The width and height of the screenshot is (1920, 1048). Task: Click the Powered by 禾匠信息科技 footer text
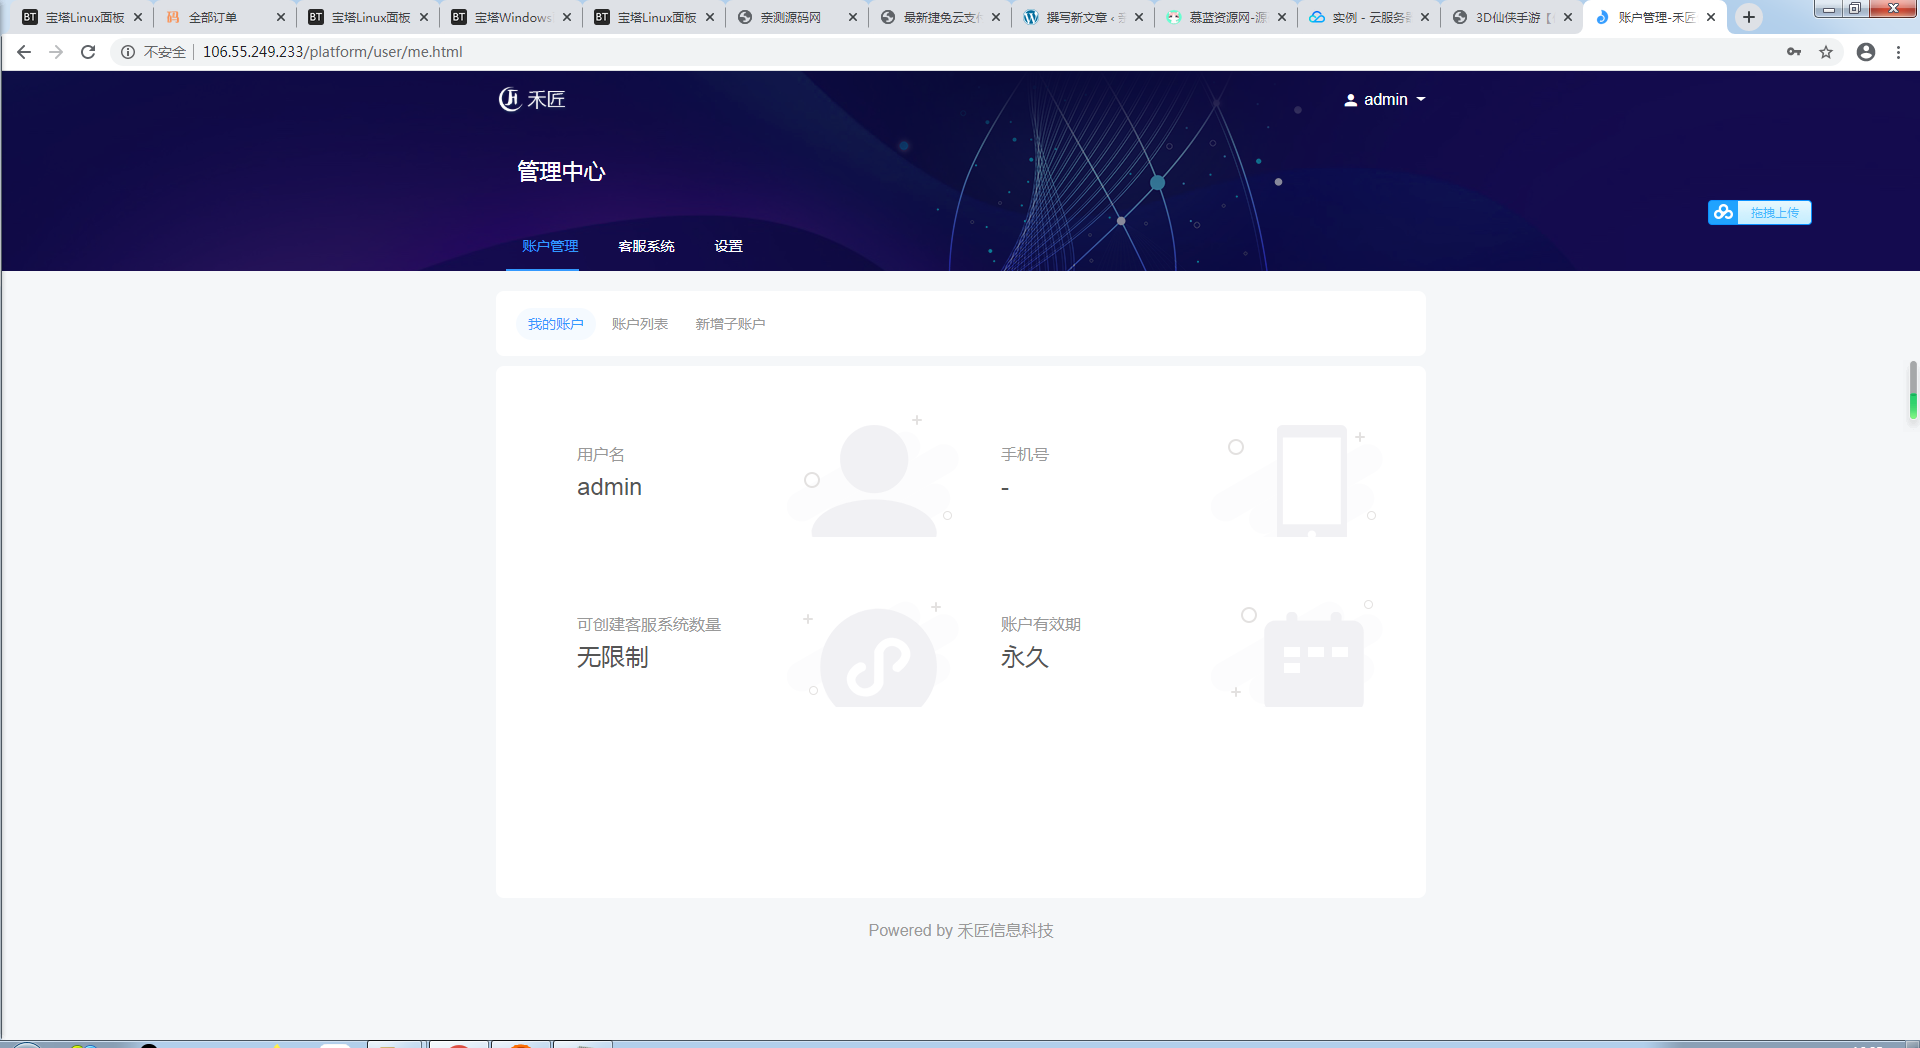coord(960,930)
